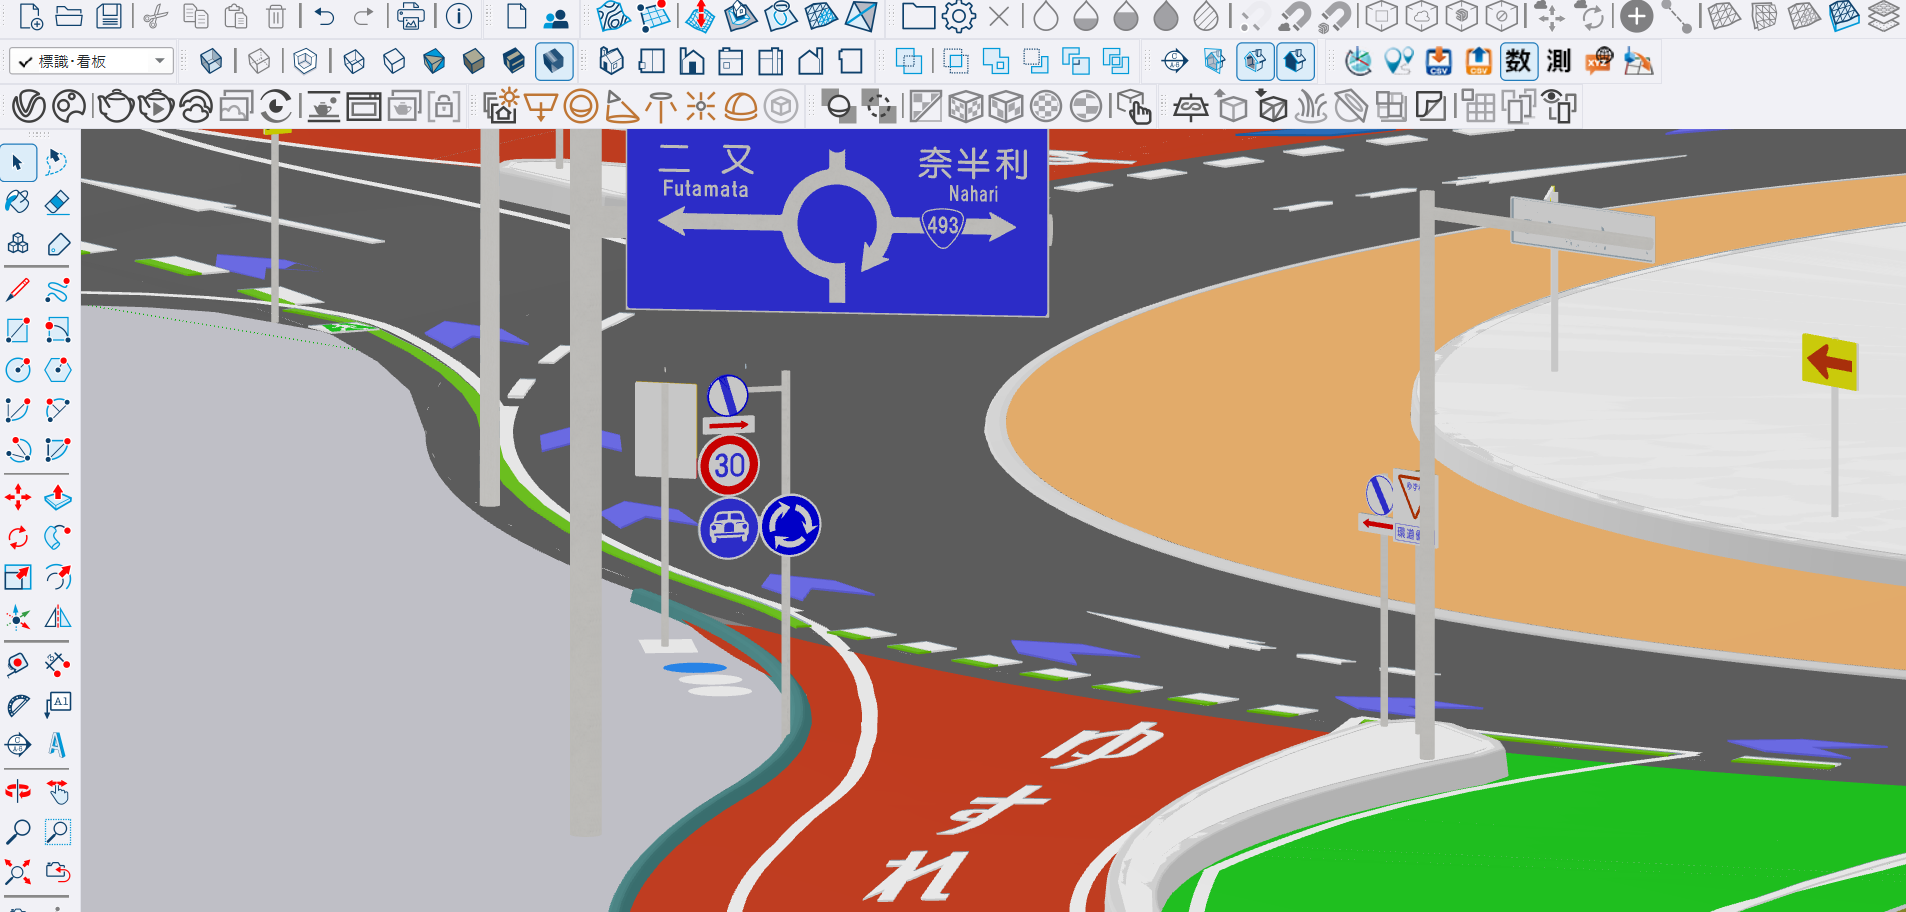Click the 数 toolbar button
The height and width of the screenshot is (912, 1906).
click(1519, 61)
